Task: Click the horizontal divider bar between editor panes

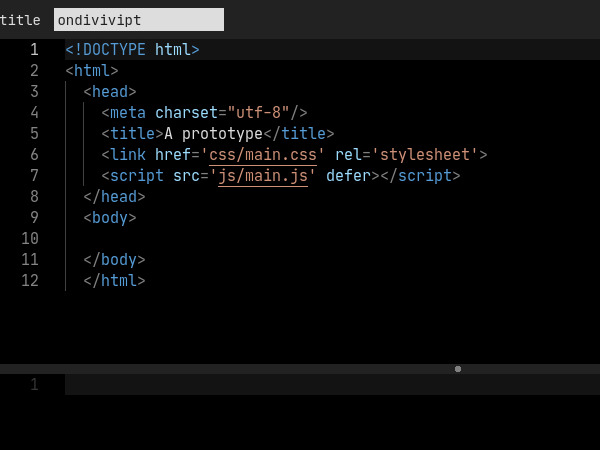Action: click(x=250, y=369)
